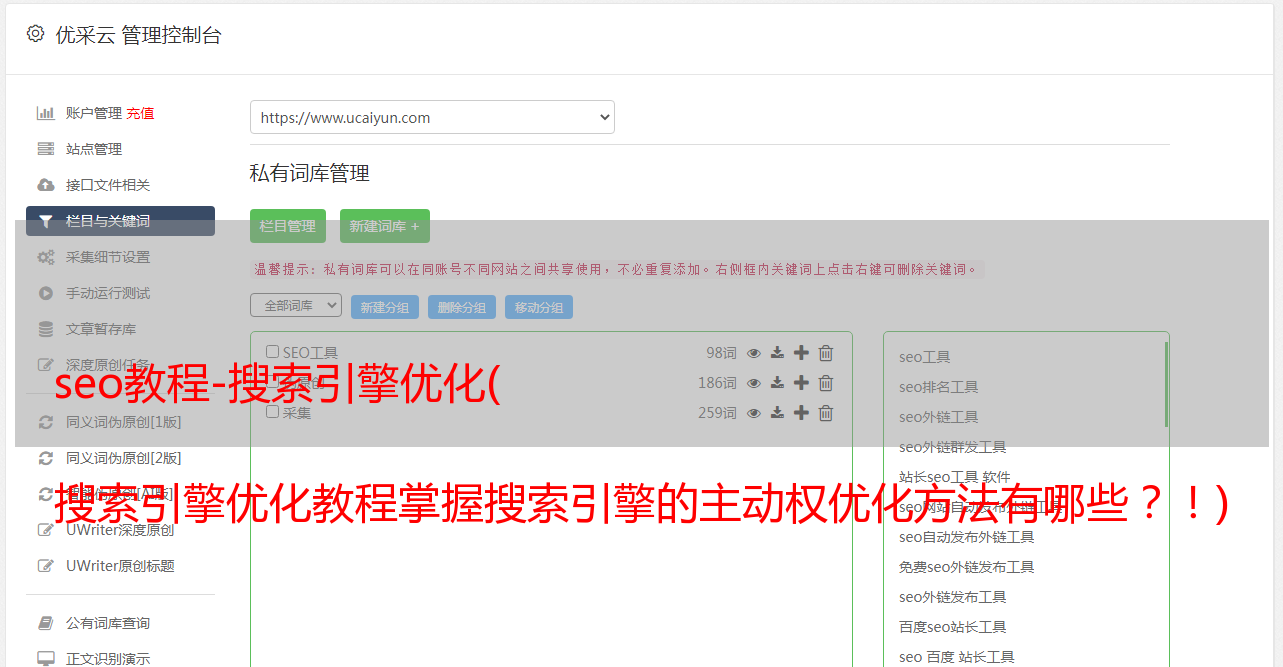Click the keyword 百度seo站长工具
The image size is (1283, 667).
click(x=952, y=627)
